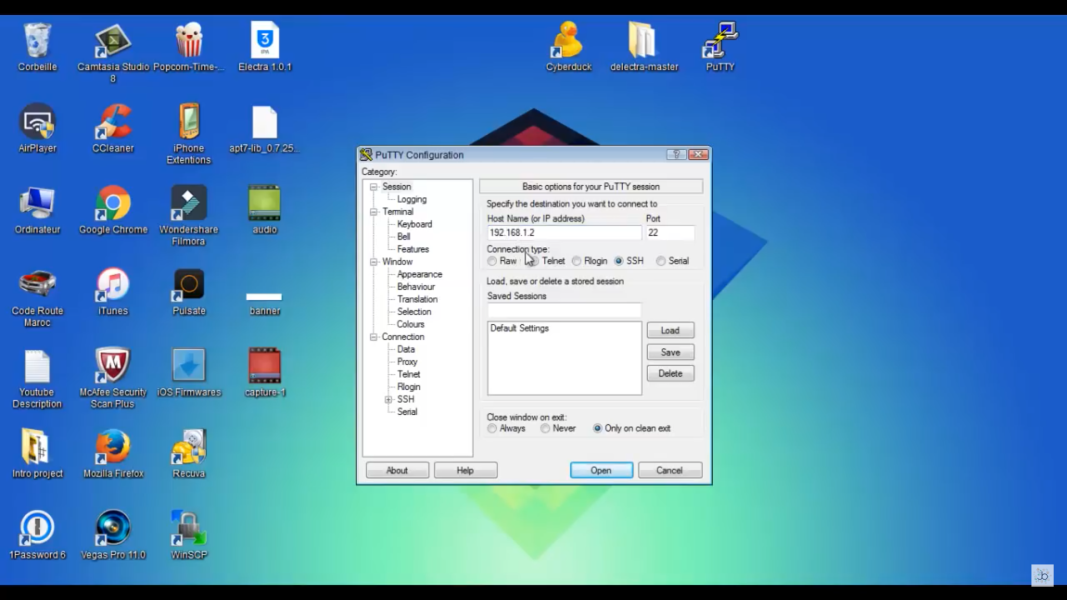Choose the Raw connection type
Viewport: 1067px width, 600px height.
(x=492, y=261)
